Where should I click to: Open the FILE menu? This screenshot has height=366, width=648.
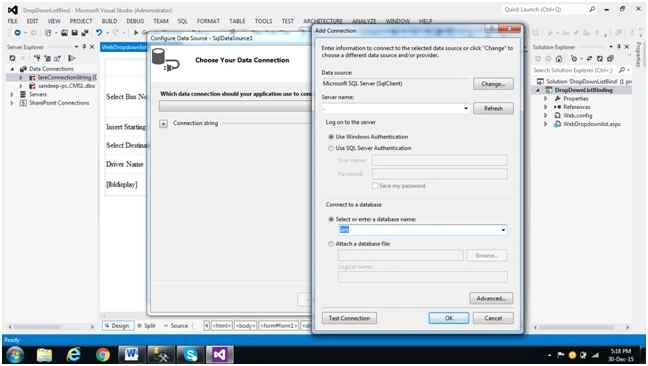[12, 21]
